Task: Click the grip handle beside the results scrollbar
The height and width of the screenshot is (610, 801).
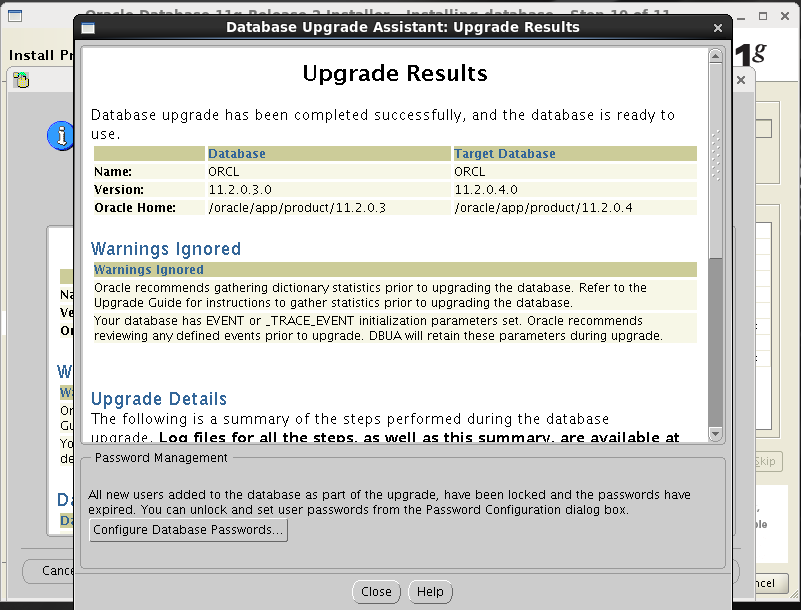Action: click(x=716, y=155)
